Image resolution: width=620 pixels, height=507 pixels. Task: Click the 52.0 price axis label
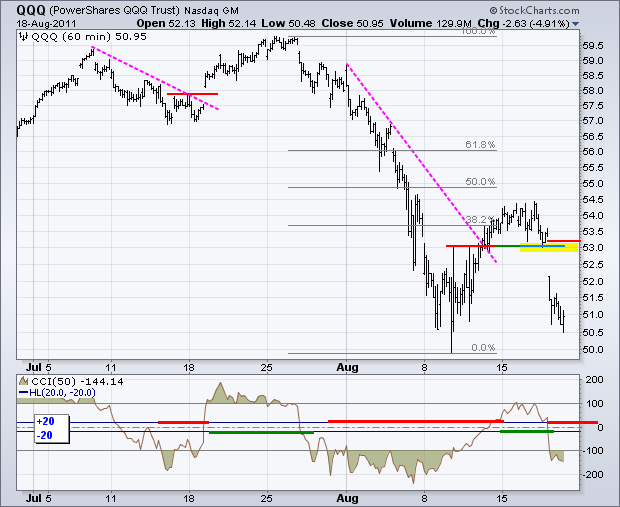coord(593,282)
